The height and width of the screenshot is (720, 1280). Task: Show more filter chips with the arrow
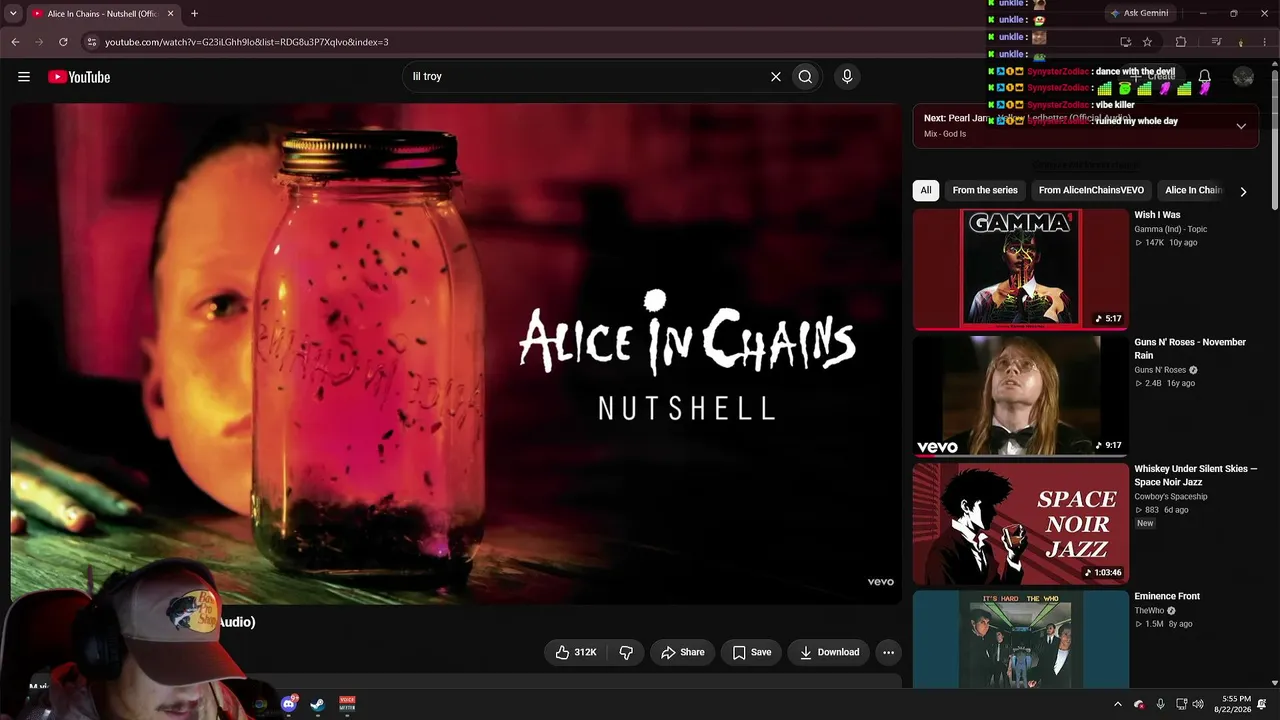[1243, 191]
